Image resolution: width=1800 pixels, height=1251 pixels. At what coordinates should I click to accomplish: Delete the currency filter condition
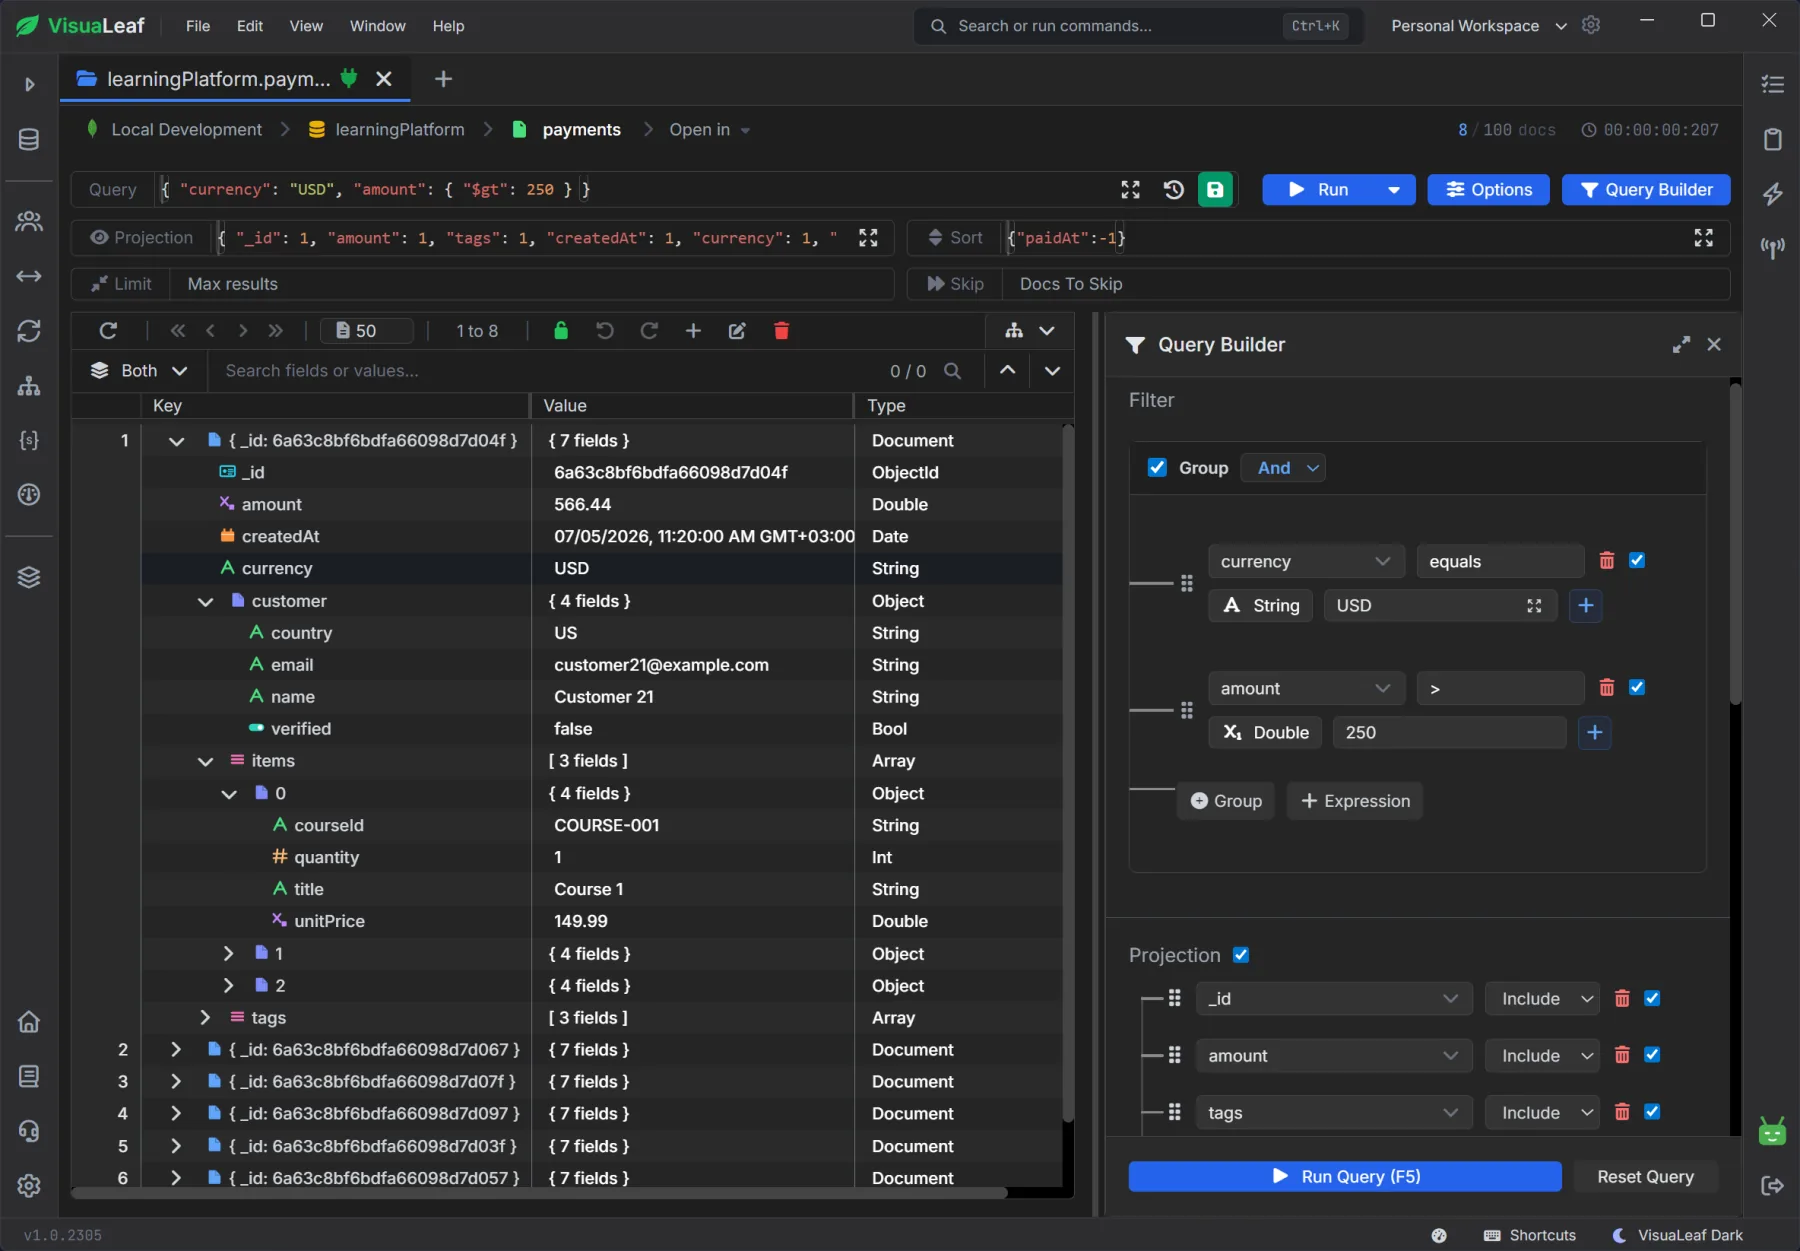[1607, 561]
